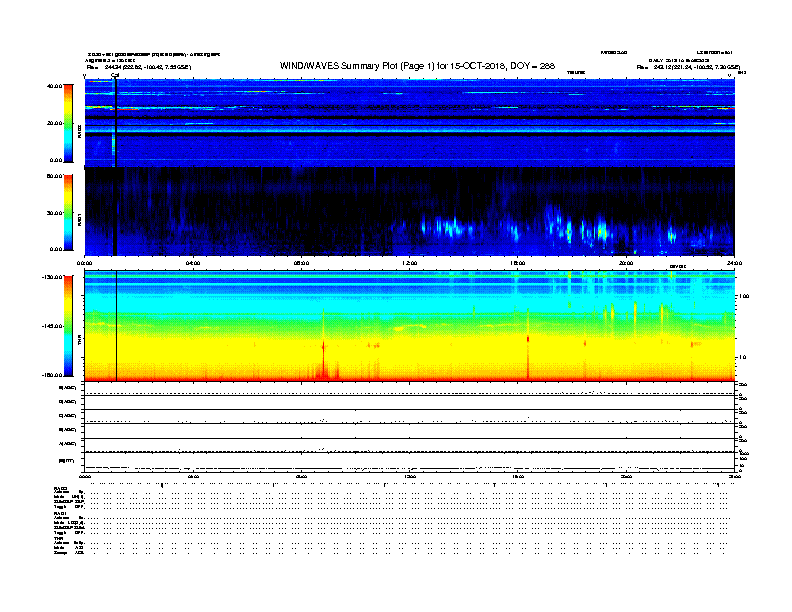
Task: Click the vertical RAD1 axis label
Action: pyautogui.click(x=80, y=219)
